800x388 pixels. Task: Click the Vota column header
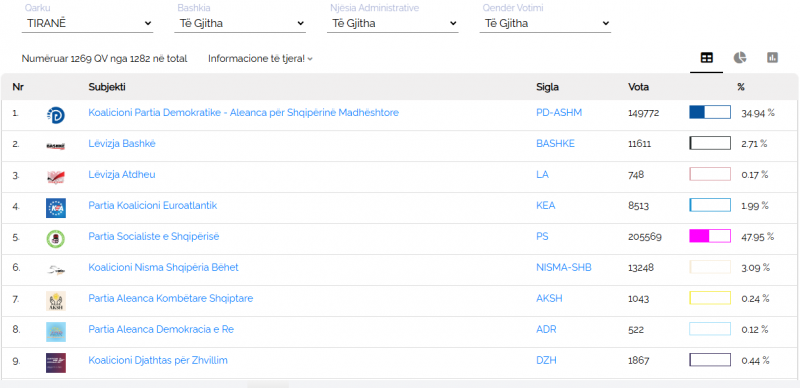pyautogui.click(x=638, y=87)
